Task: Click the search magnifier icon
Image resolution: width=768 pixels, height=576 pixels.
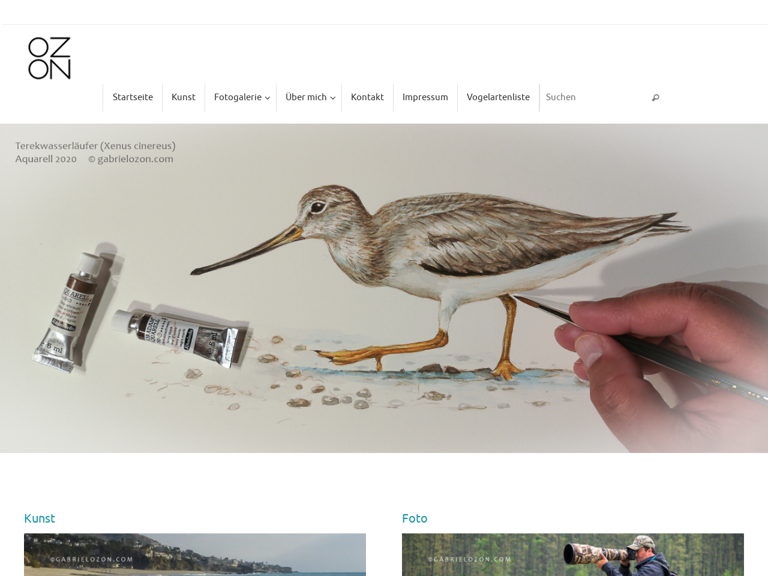Action: (655, 97)
